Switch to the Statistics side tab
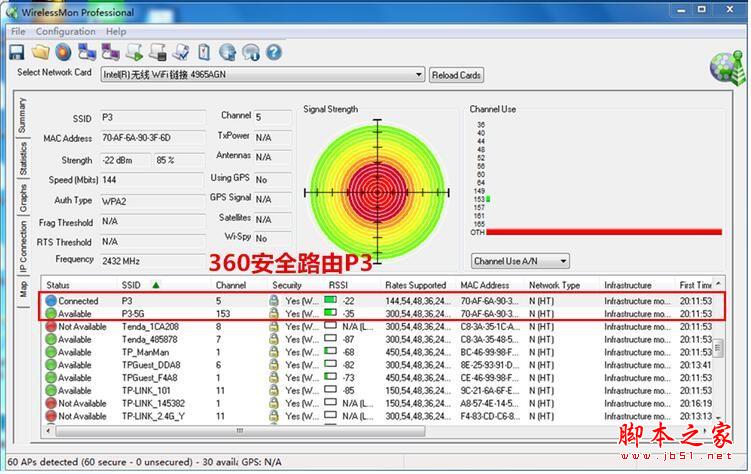The image size is (751, 474). click(23, 158)
